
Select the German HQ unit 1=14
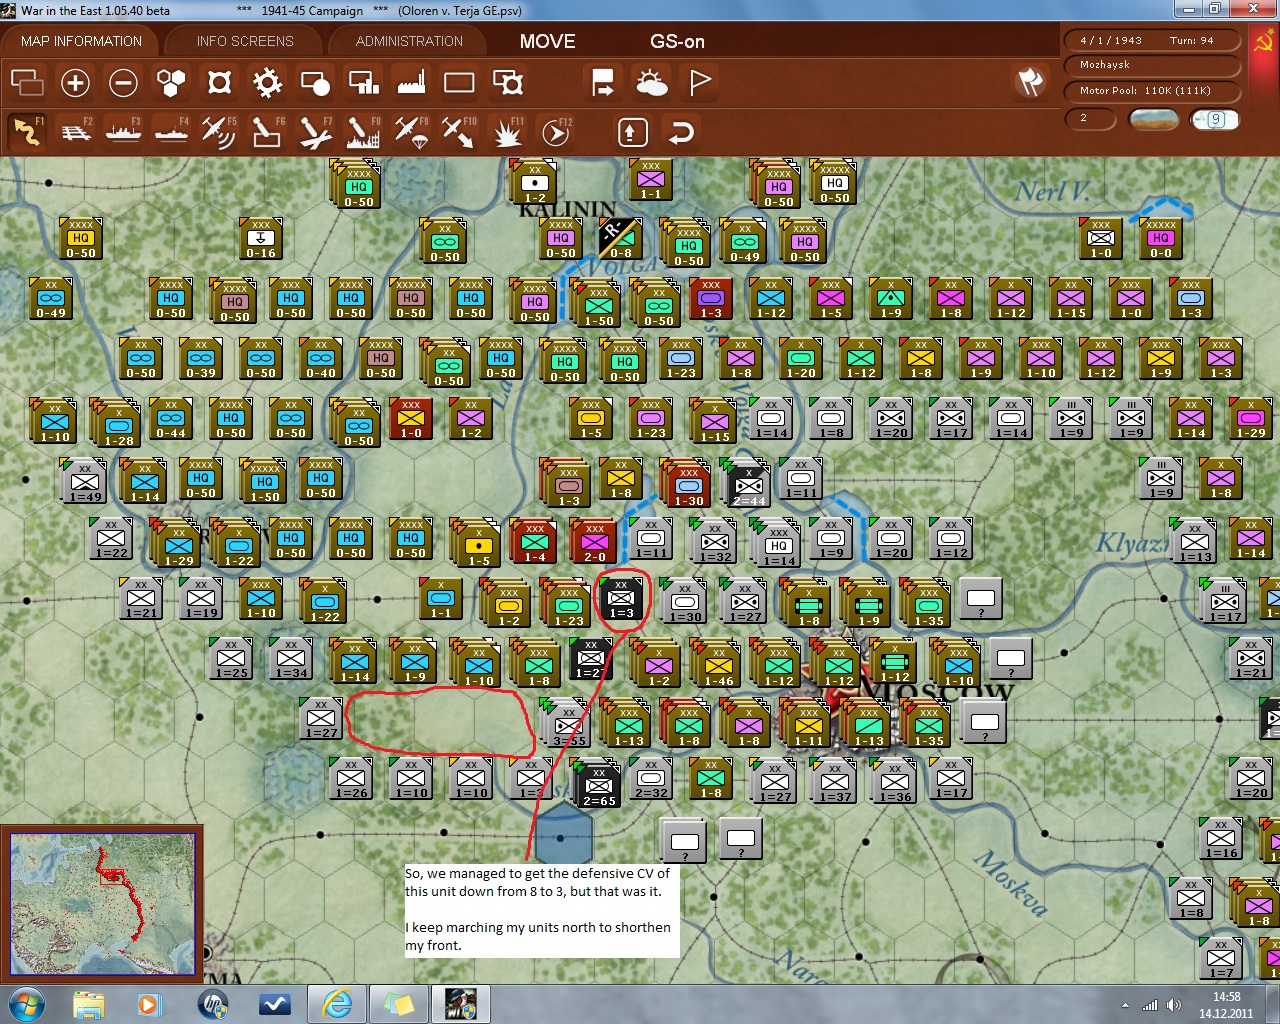tap(778, 543)
